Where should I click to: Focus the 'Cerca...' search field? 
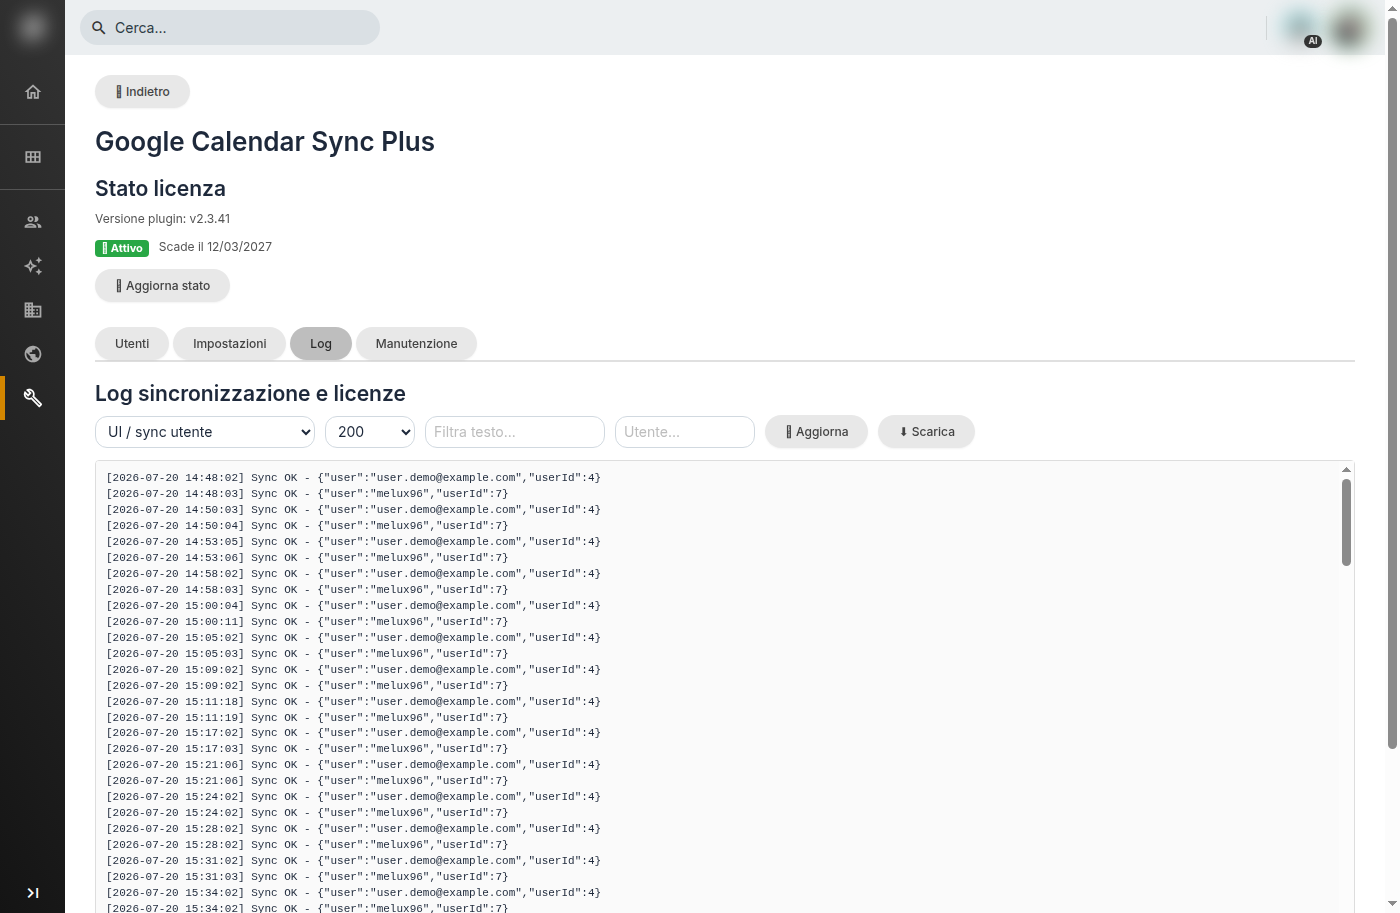pos(230,28)
